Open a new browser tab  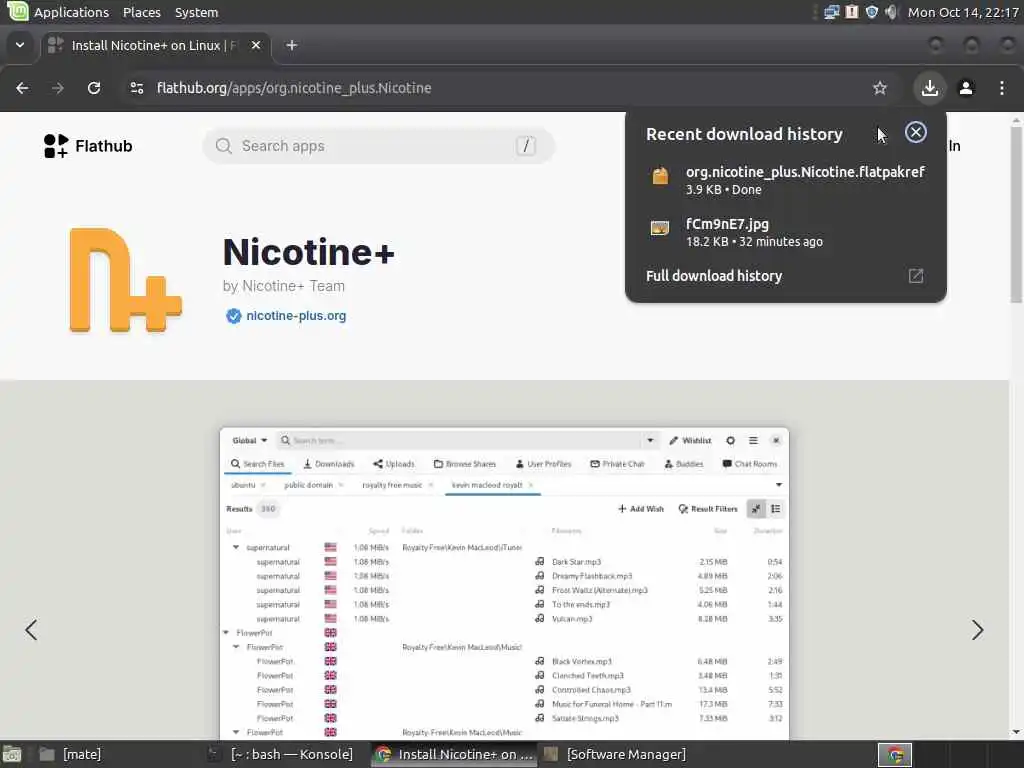(x=292, y=45)
